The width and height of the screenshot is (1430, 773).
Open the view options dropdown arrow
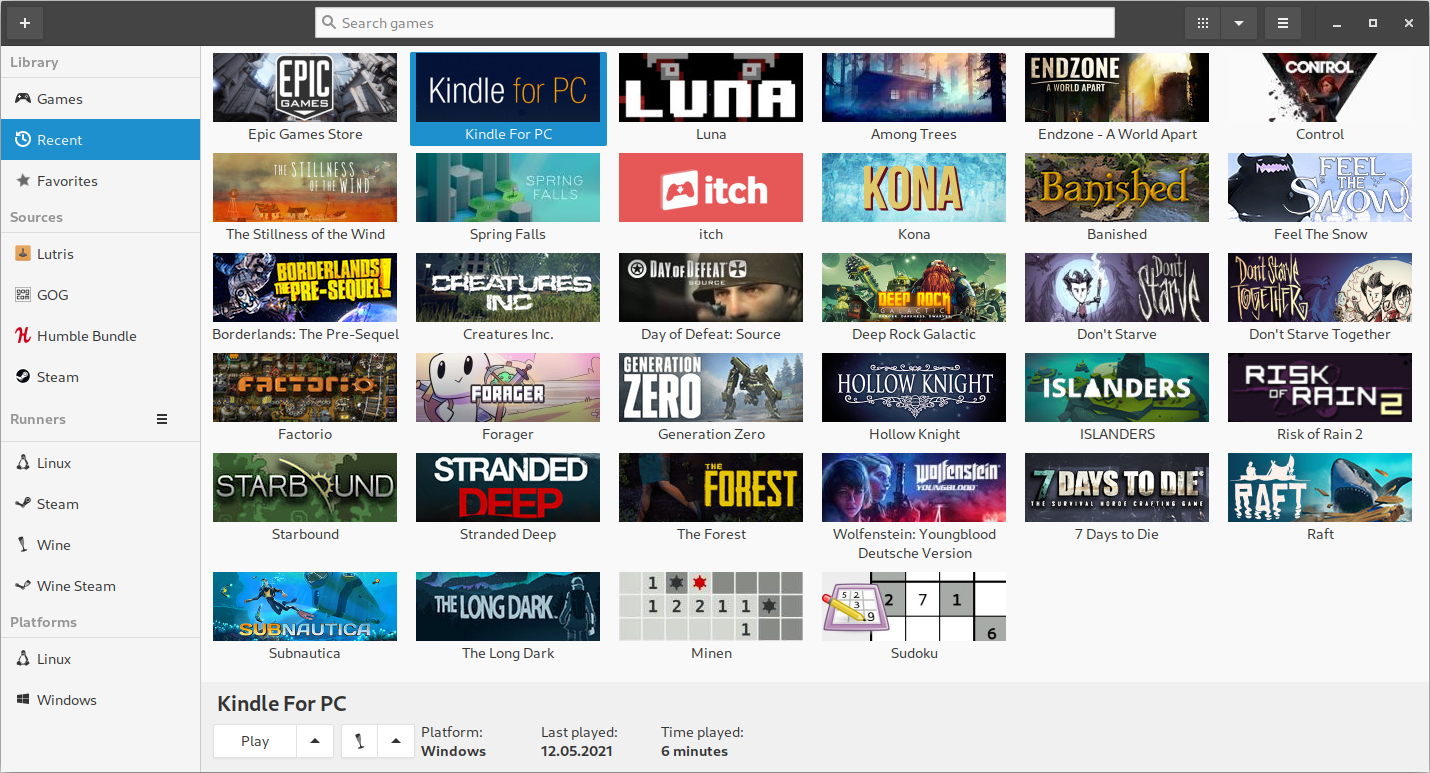pos(1239,23)
